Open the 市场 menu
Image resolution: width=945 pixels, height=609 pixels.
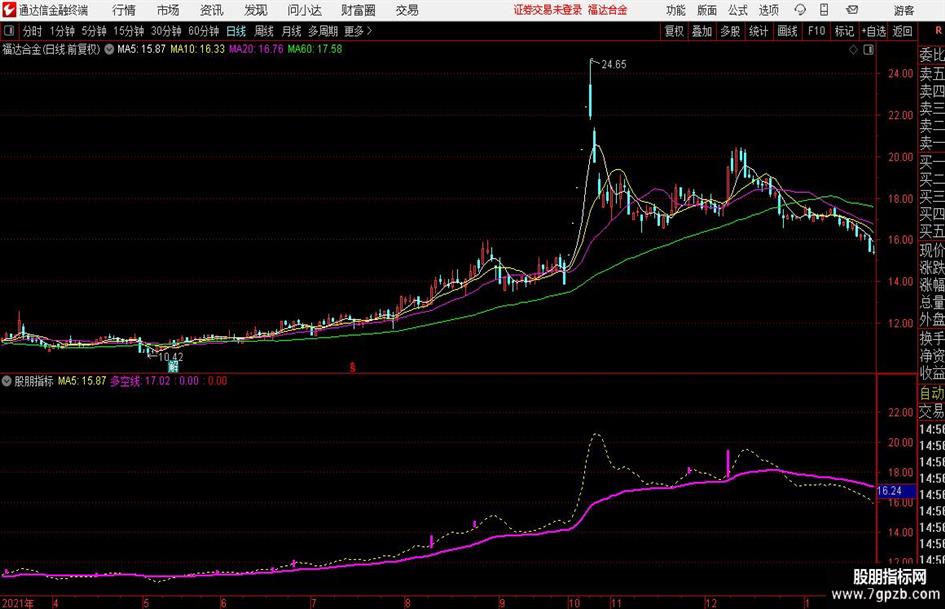[x=168, y=10]
